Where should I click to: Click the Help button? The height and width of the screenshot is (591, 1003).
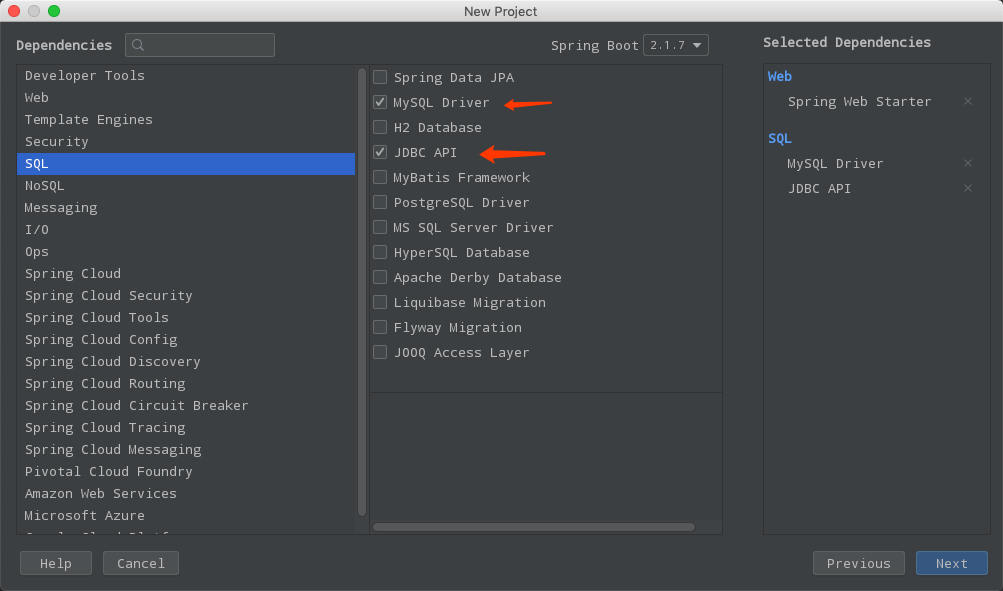[56, 563]
